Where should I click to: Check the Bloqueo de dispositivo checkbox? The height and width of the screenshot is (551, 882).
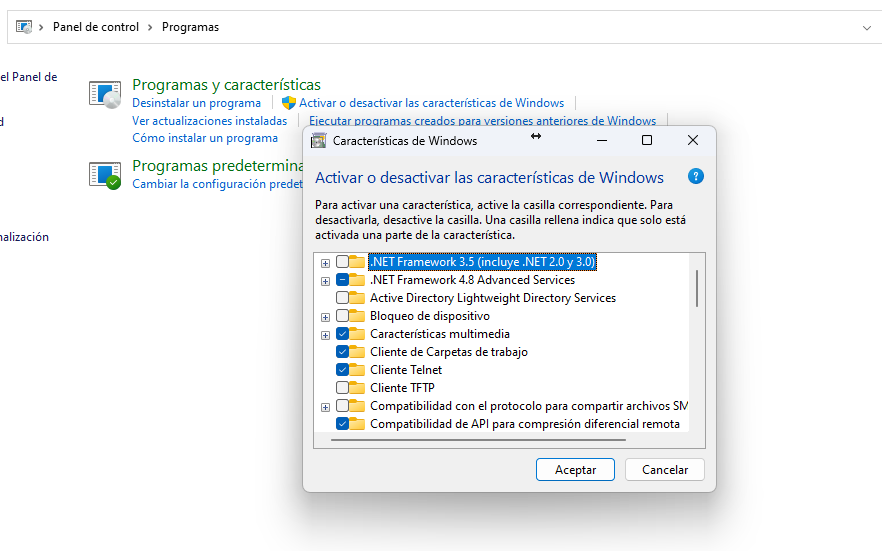click(342, 315)
